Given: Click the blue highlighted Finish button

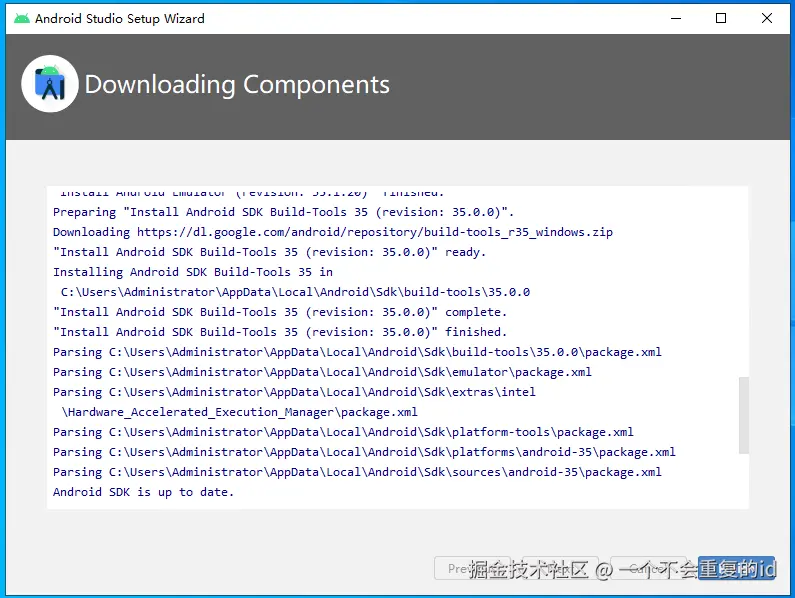Looking at the screenshot, I should tap(736, 568).
